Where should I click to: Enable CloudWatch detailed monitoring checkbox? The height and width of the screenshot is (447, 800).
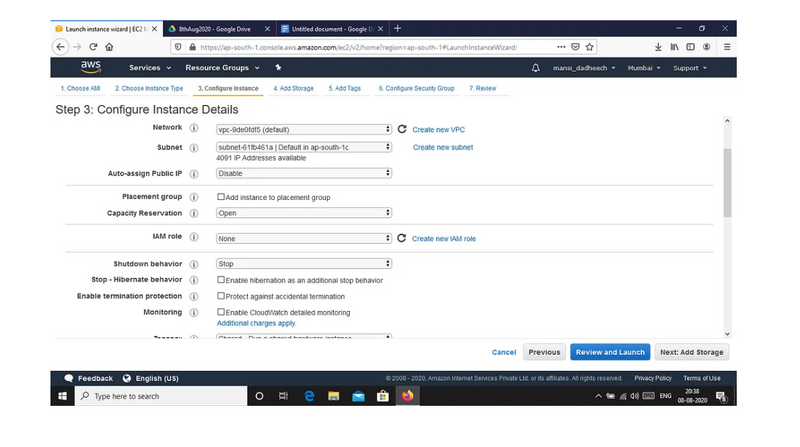coord(221,313)
